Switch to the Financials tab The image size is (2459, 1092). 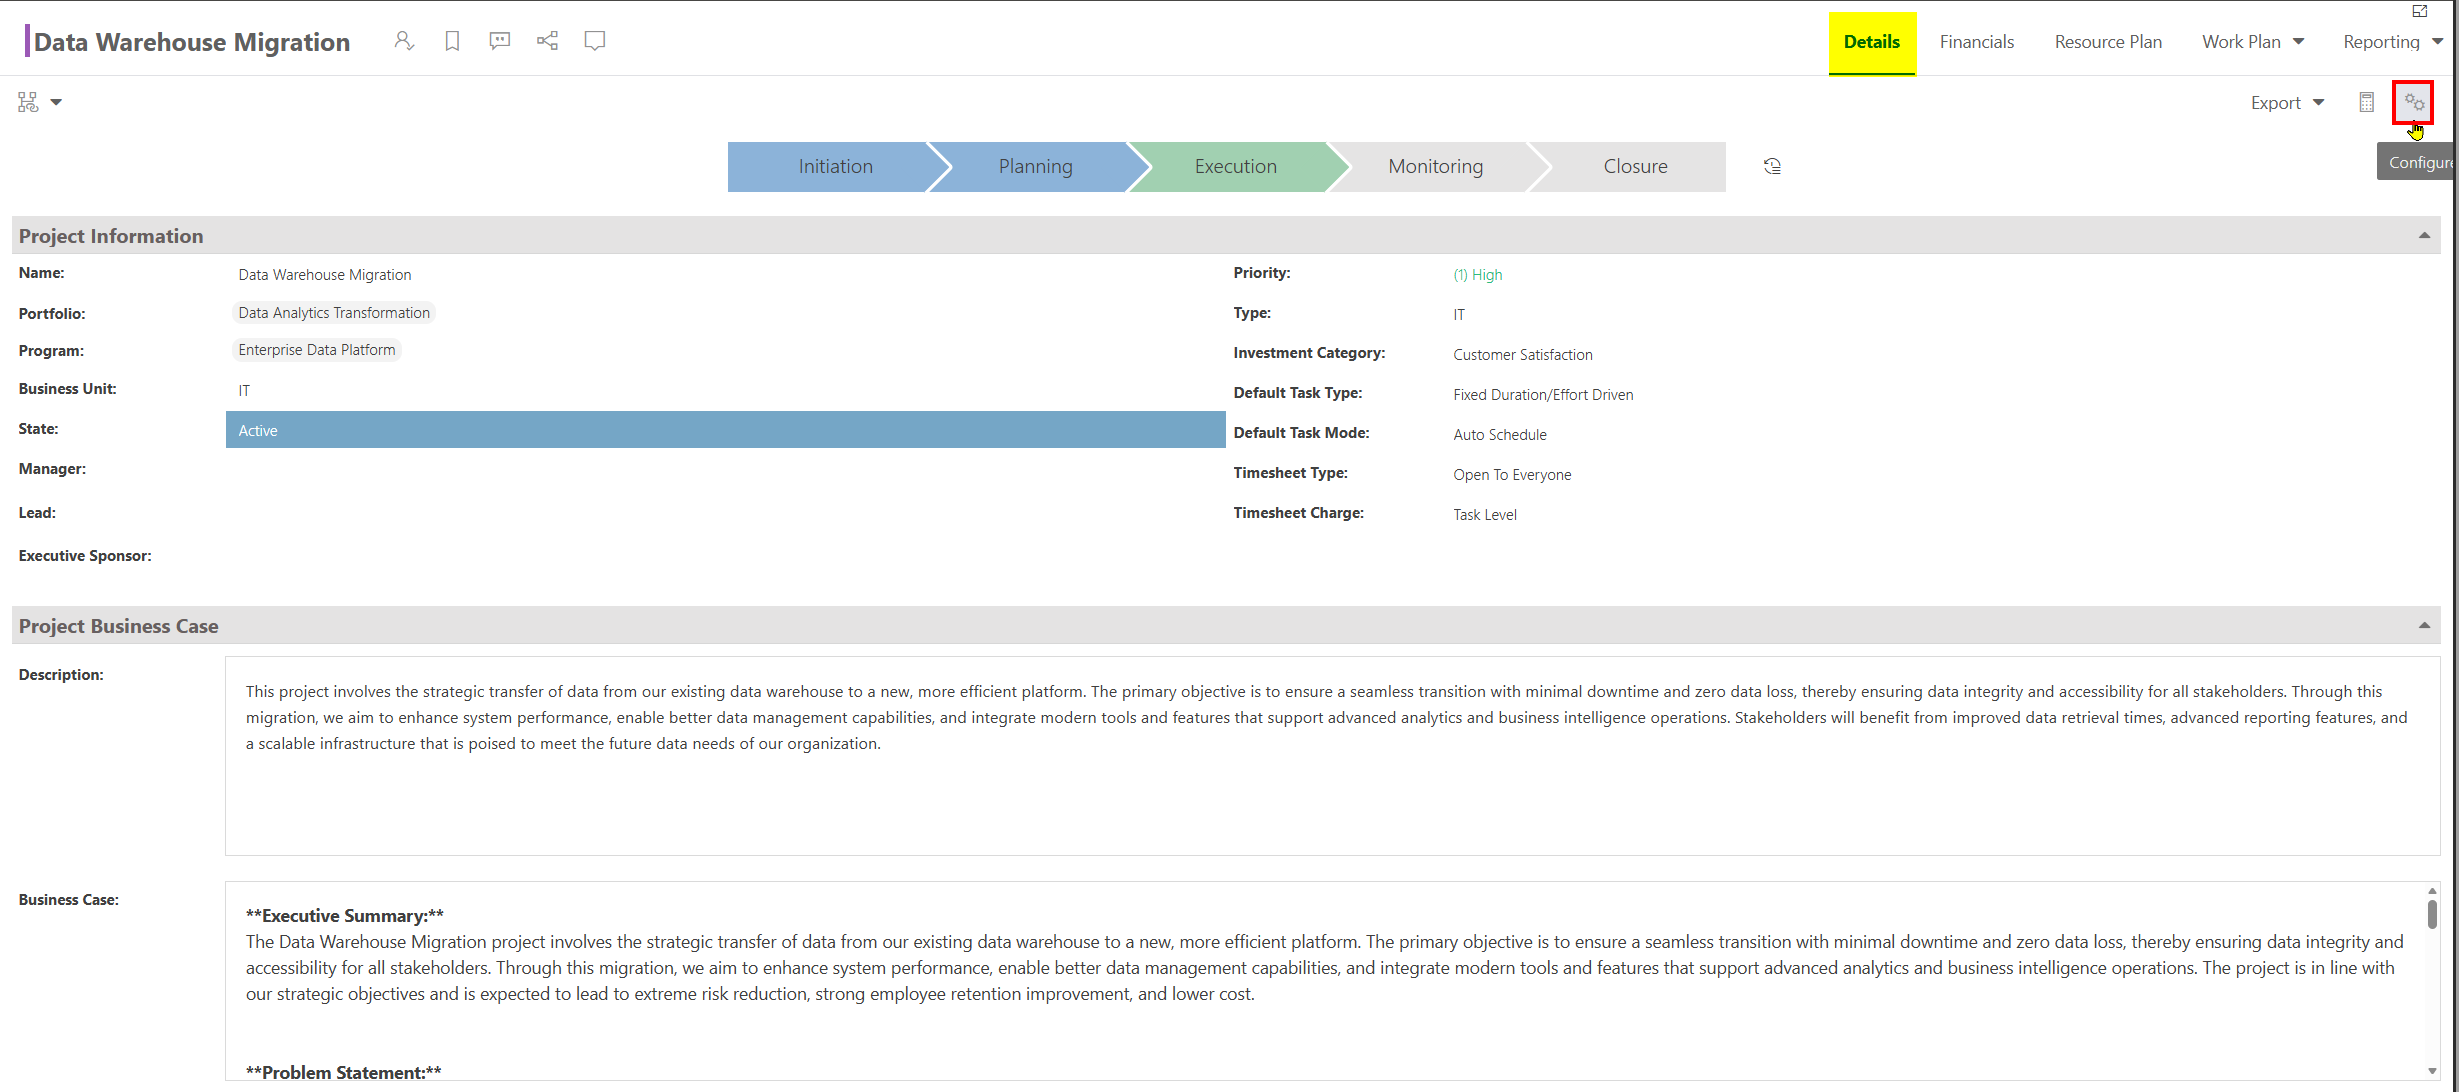click(1977, 42)
